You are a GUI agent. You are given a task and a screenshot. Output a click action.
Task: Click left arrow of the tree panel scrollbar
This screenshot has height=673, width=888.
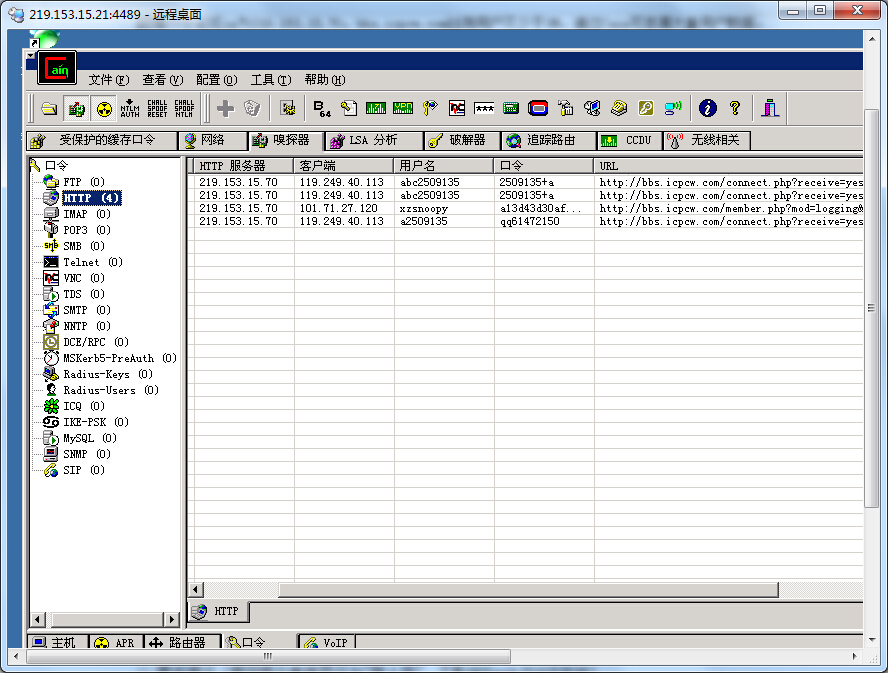point(37,619)
